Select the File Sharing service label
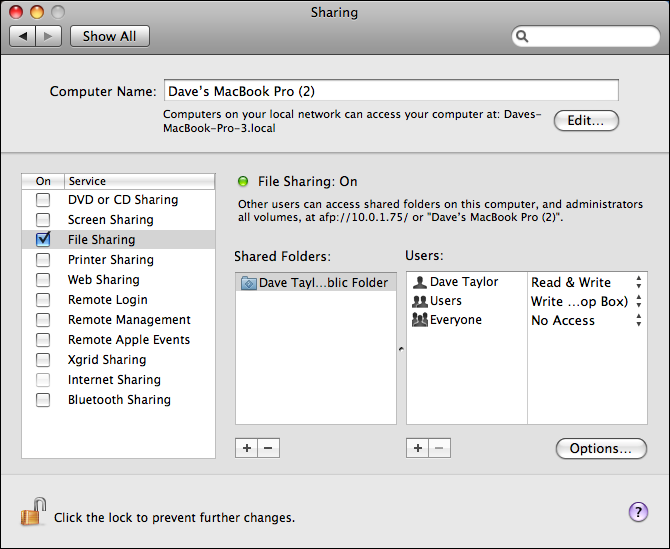This screenshot has height=549, width=670. pos(101,240)
